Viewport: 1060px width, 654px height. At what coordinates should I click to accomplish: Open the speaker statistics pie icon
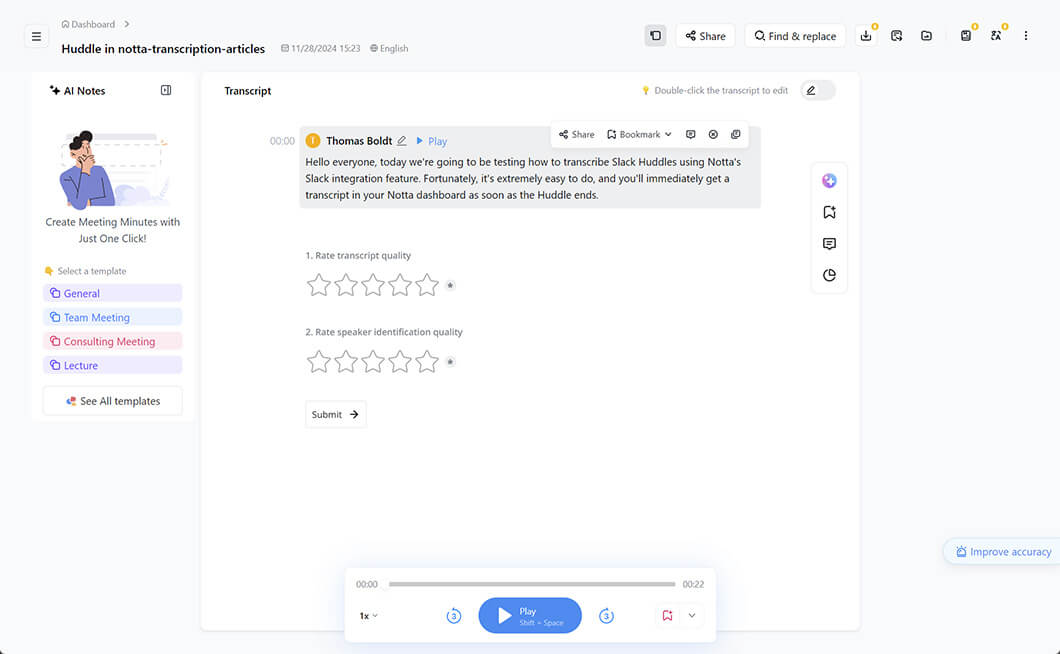pos(829,275)
